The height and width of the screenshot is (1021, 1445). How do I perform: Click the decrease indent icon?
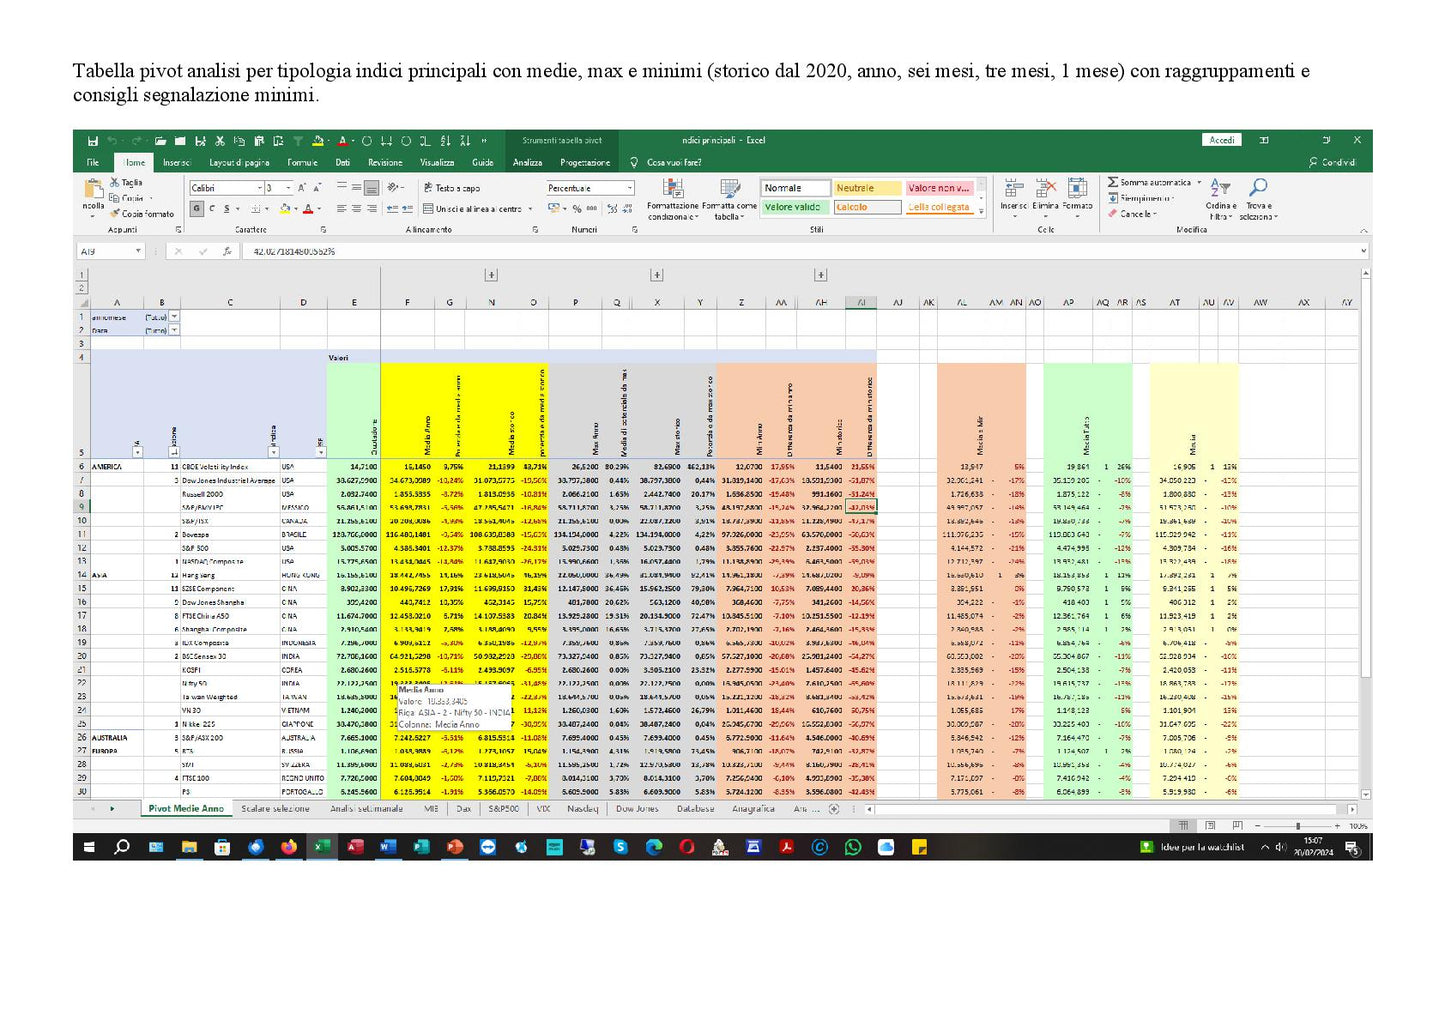click(392, 208)
